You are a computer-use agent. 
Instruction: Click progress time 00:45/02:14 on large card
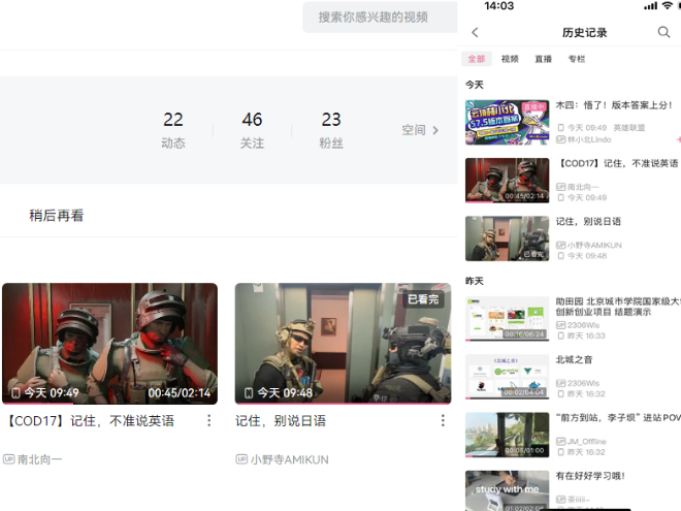coord(179,393)
